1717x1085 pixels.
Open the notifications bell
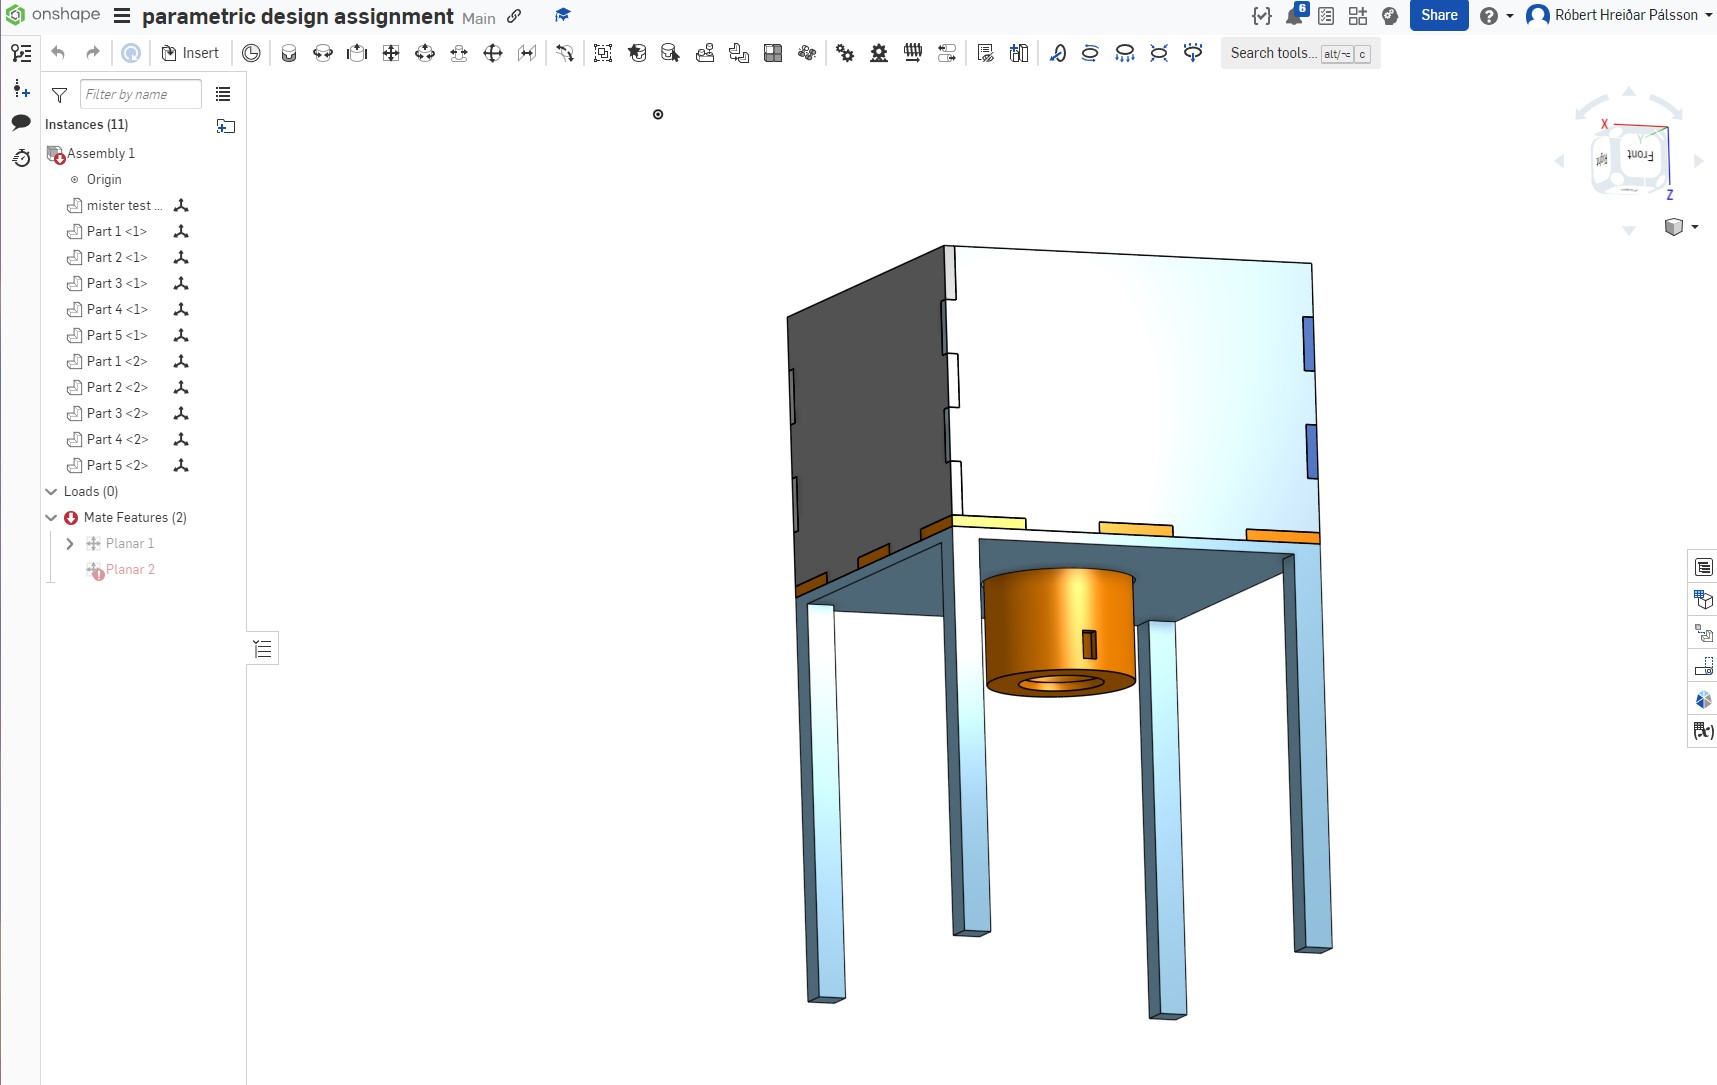coord(1295,15)
